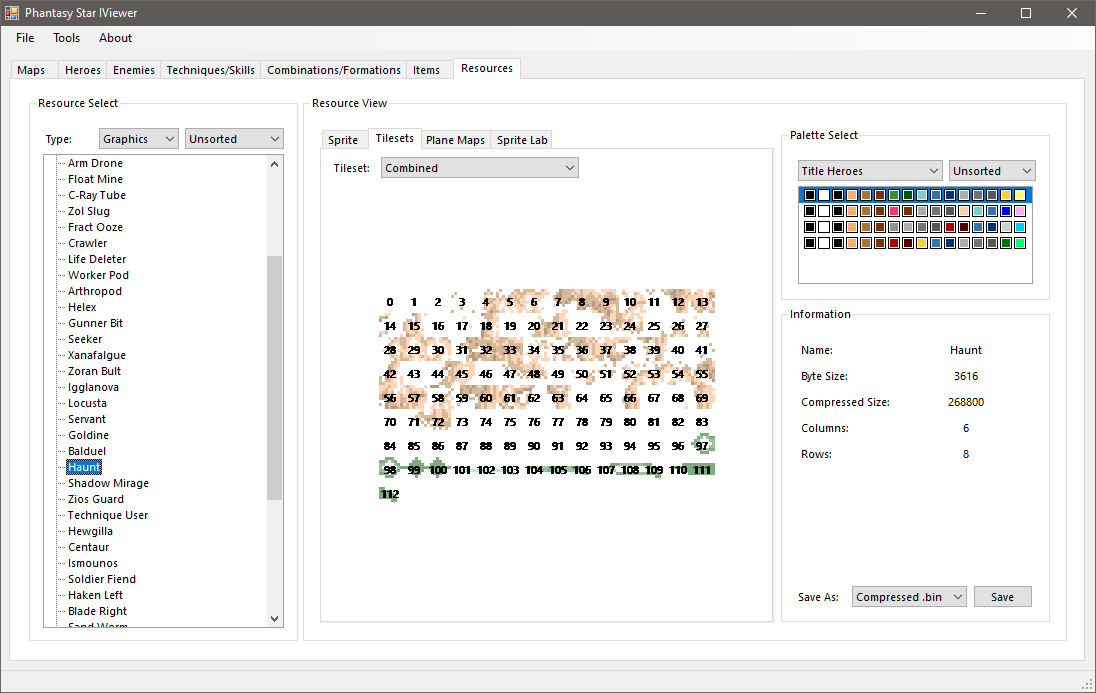Select Igglanova resource
Viewport: 1096px width, 693px height.
click(93, 387)
